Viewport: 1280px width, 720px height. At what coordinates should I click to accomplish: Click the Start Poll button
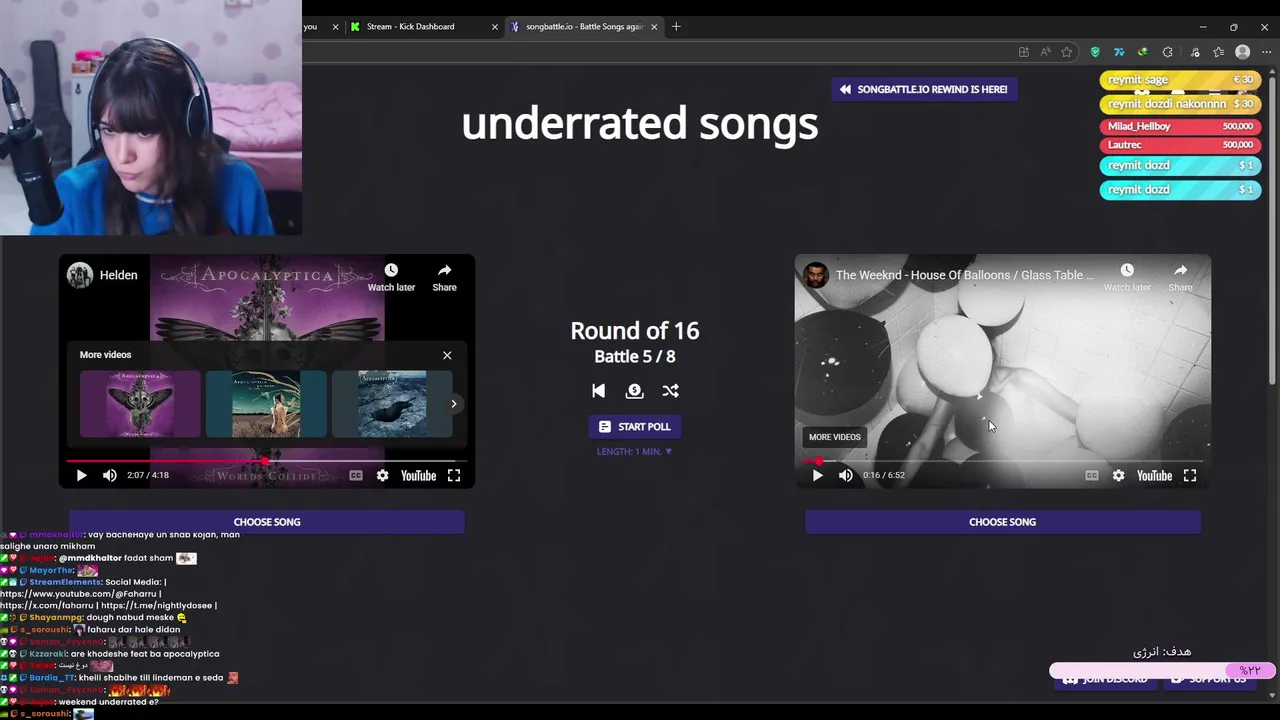[635, 427]
